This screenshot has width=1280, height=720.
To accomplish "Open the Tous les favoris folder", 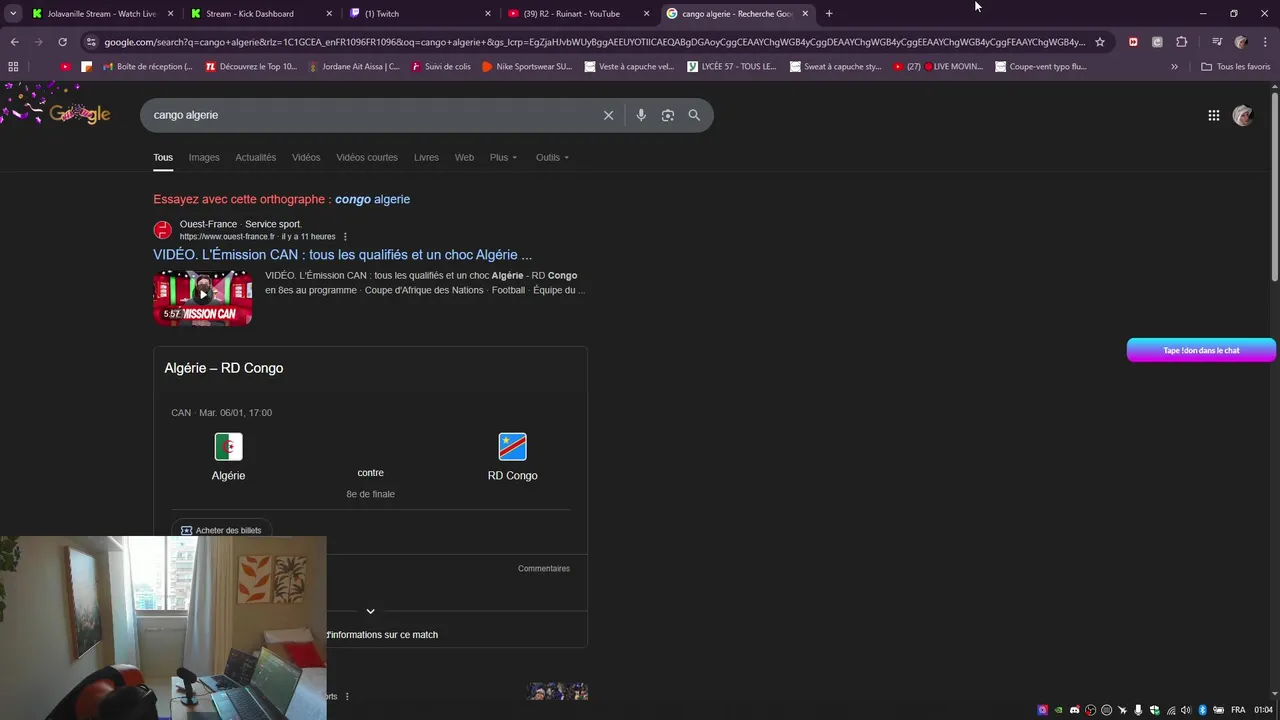I will 1235,67.
